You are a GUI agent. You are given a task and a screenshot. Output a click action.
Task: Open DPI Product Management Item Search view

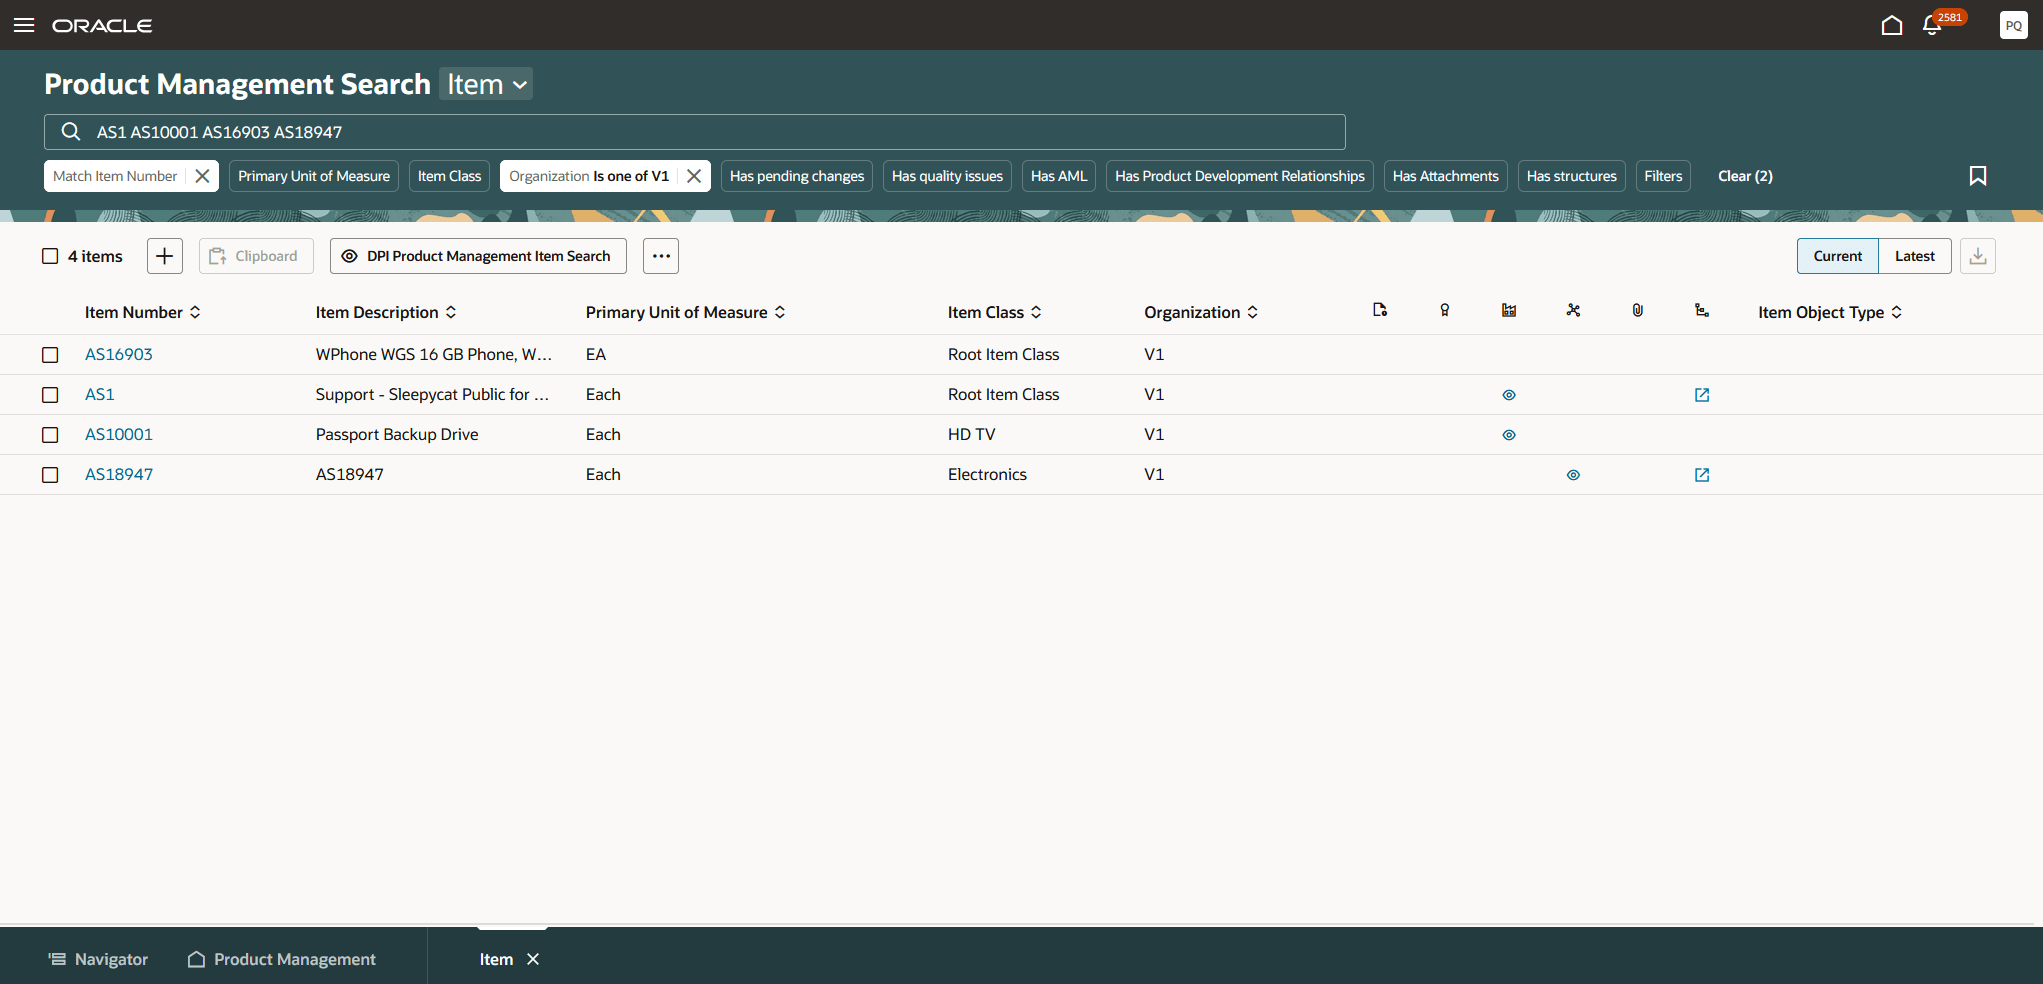pyautogui.click(x=478, y=256)
